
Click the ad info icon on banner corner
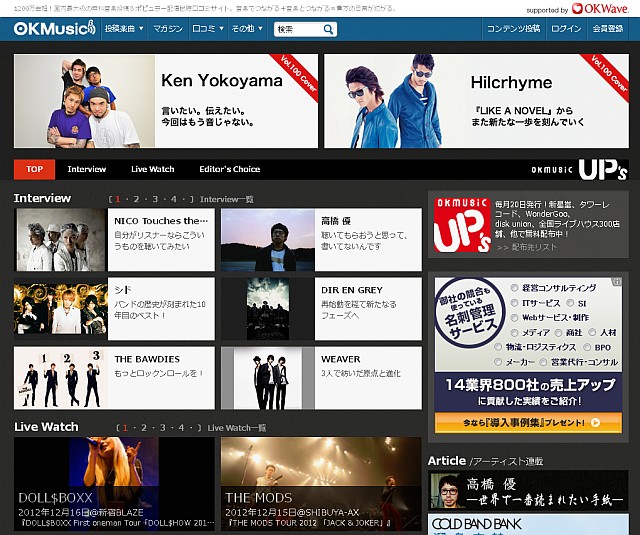coord(617,282)
